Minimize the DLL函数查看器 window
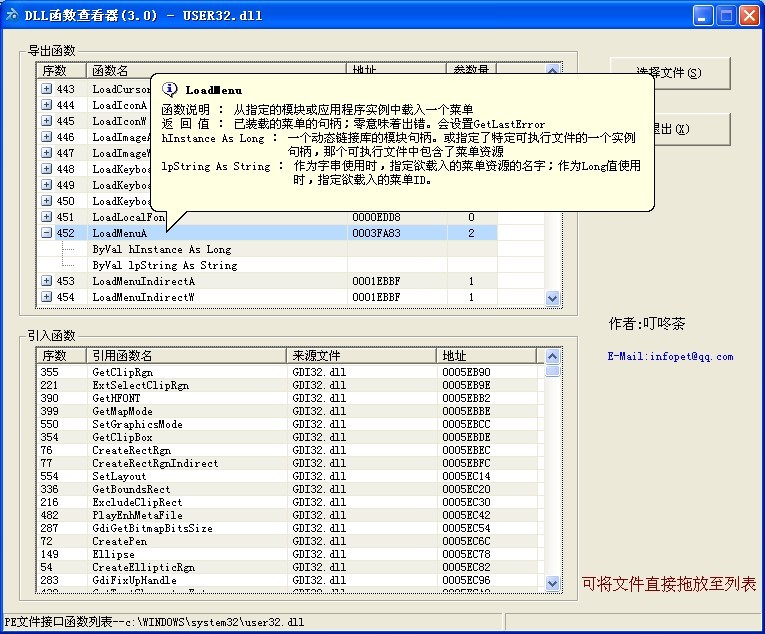765x634 pixels. pos(703,15)
